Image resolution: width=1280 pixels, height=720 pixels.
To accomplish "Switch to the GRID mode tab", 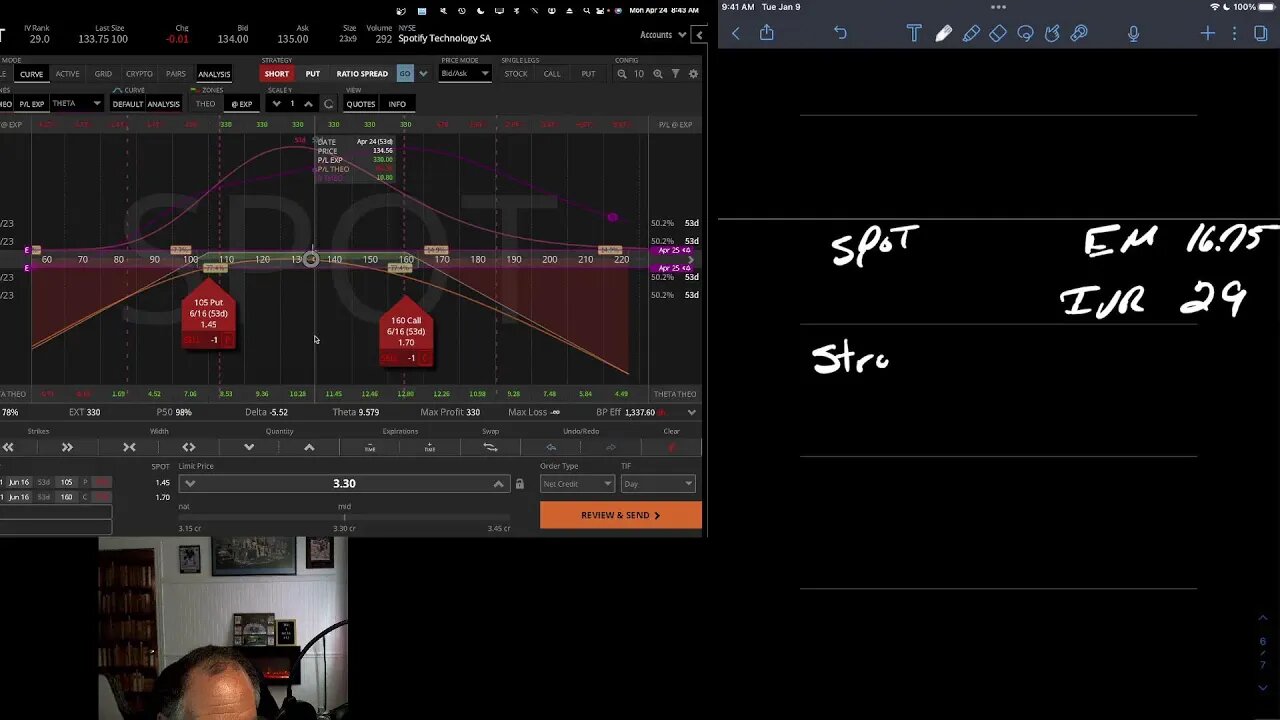I will (103, 74).
